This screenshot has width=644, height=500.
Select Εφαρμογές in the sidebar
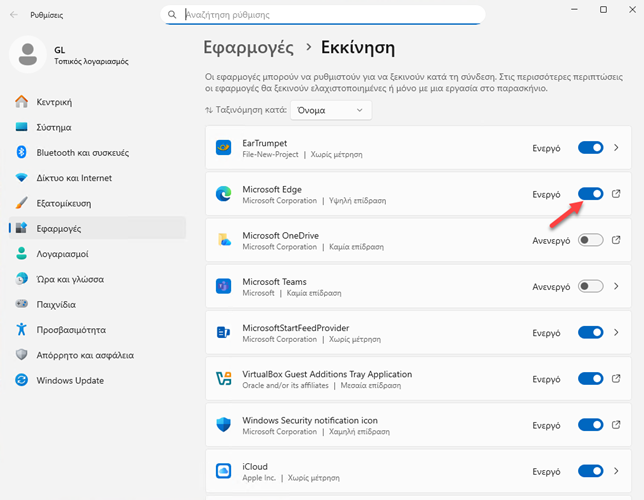pos(97,228)
